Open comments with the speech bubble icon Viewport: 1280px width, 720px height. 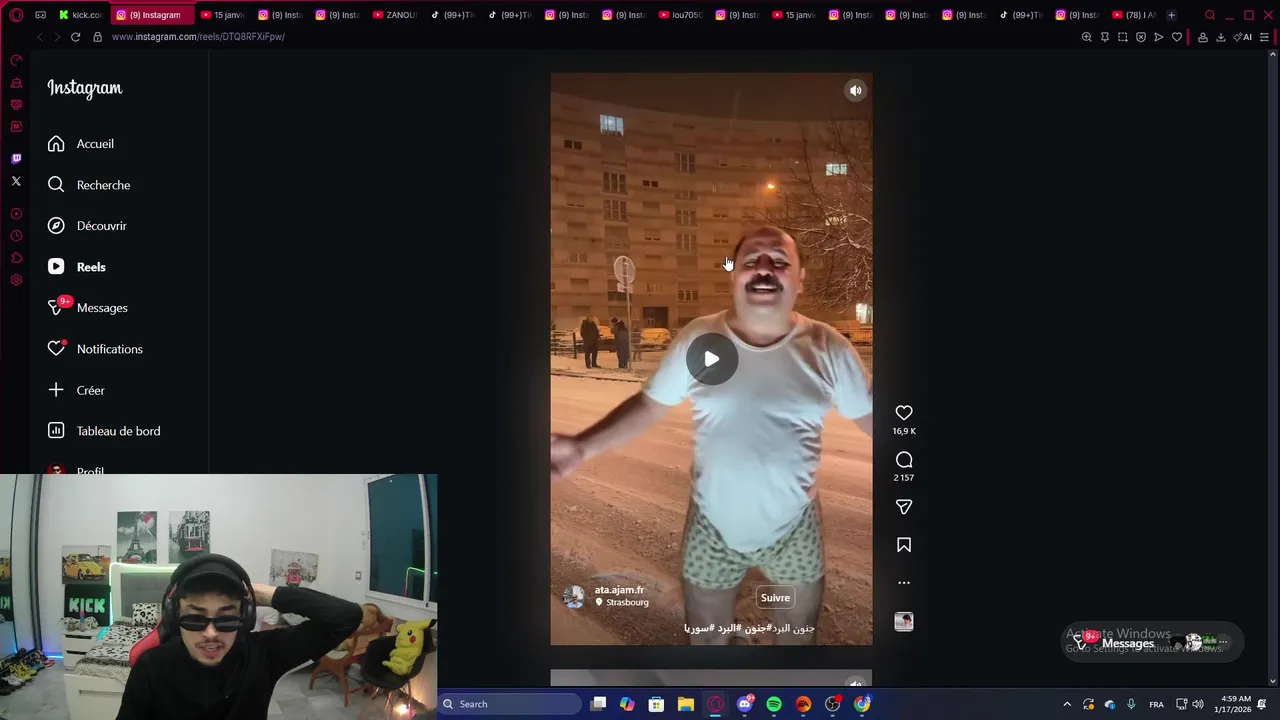[904, 460]
